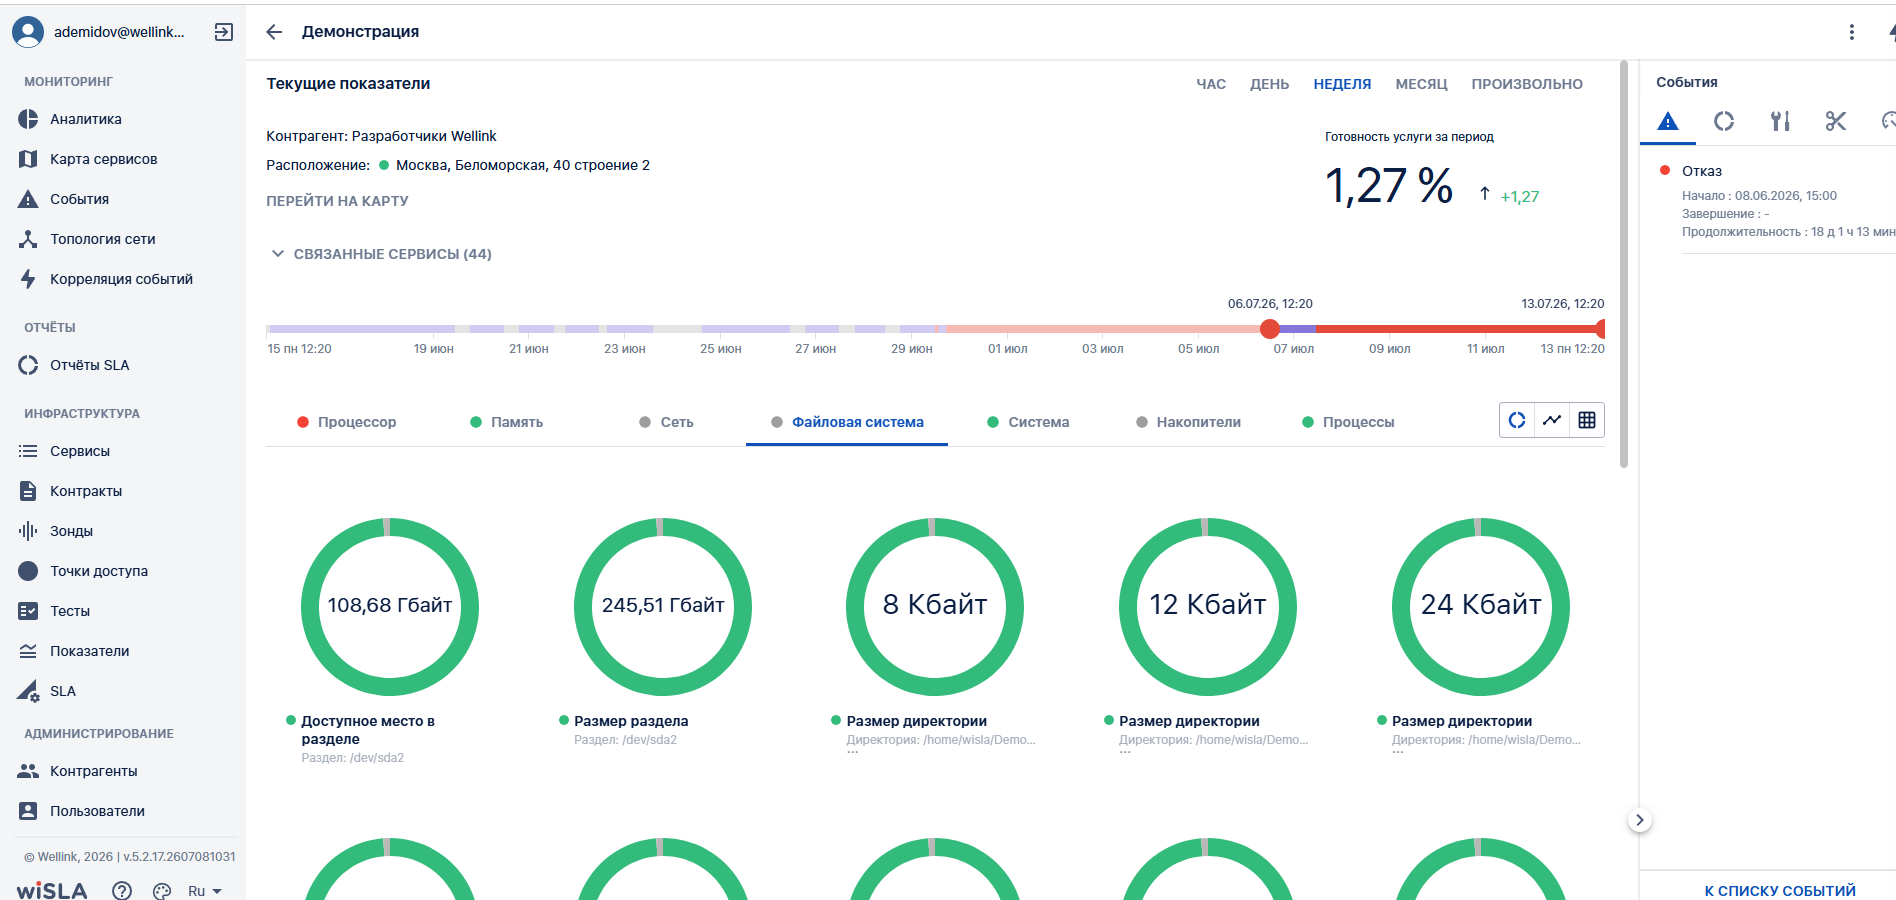
Task: Switch to table grid view
Action: [x=1587, y=420]
